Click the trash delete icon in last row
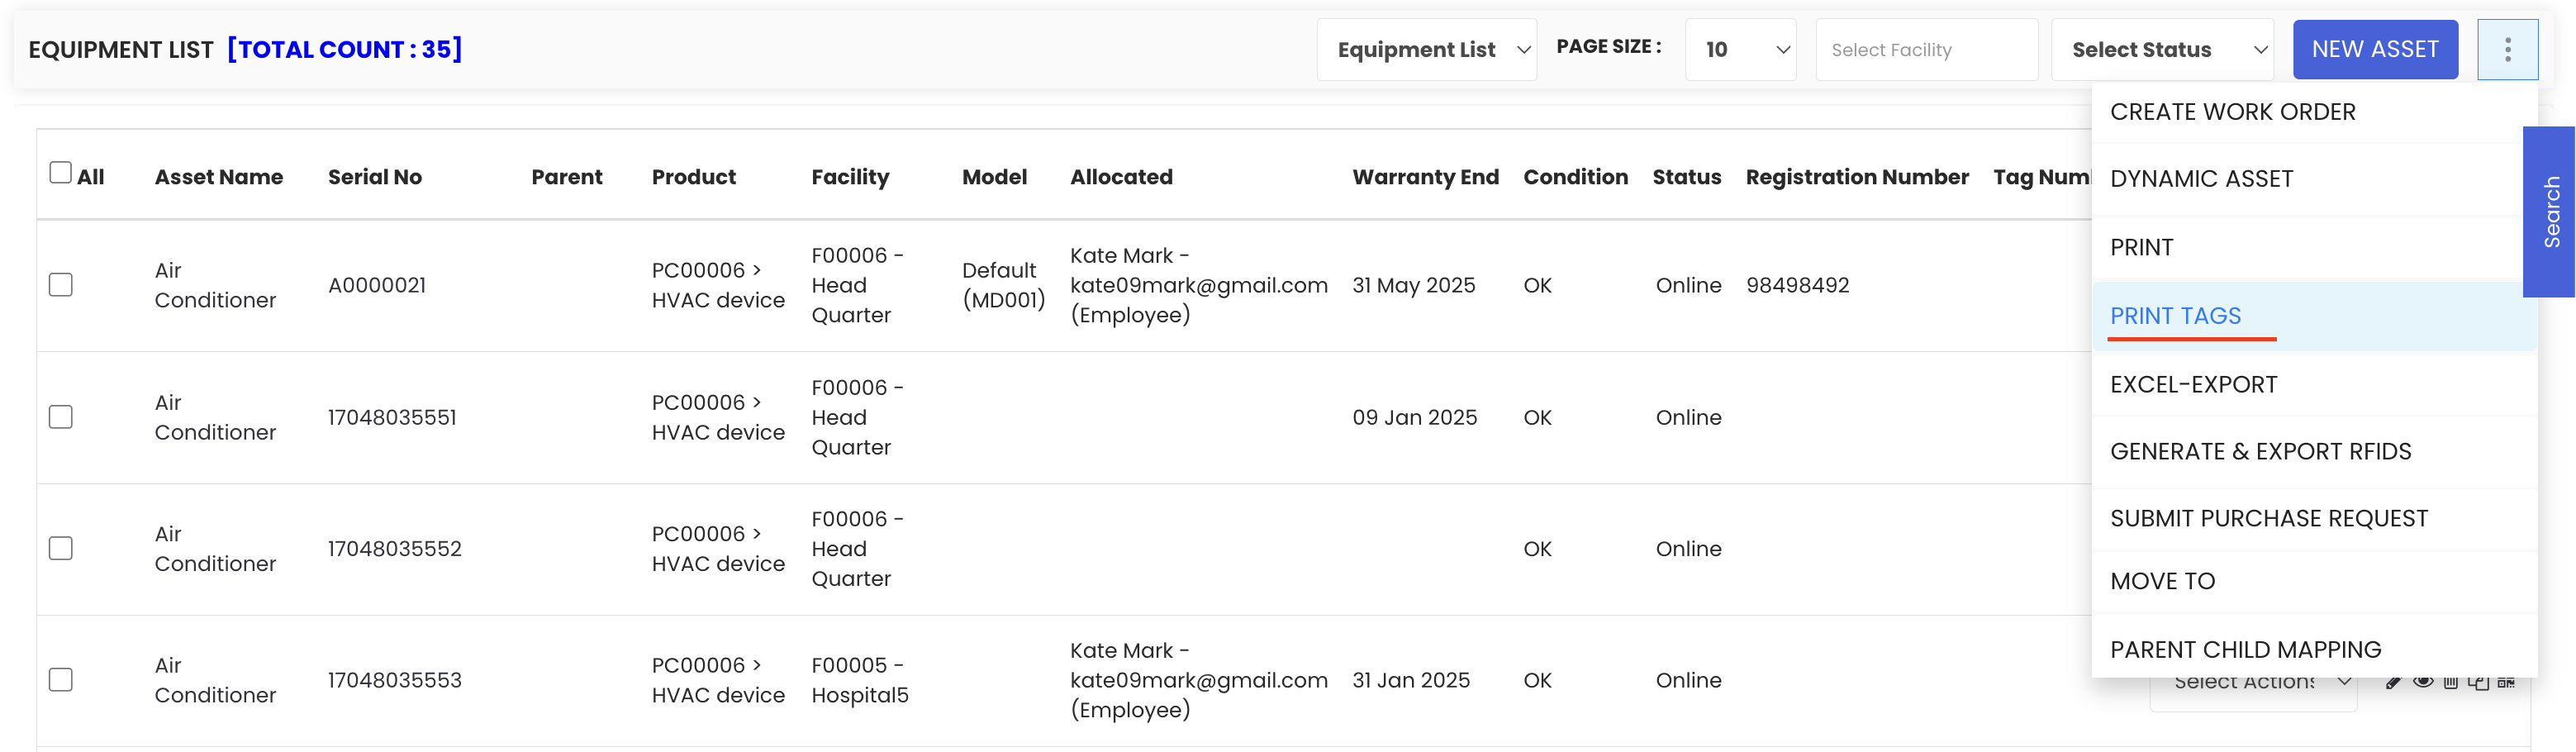 pos(2450,683)
